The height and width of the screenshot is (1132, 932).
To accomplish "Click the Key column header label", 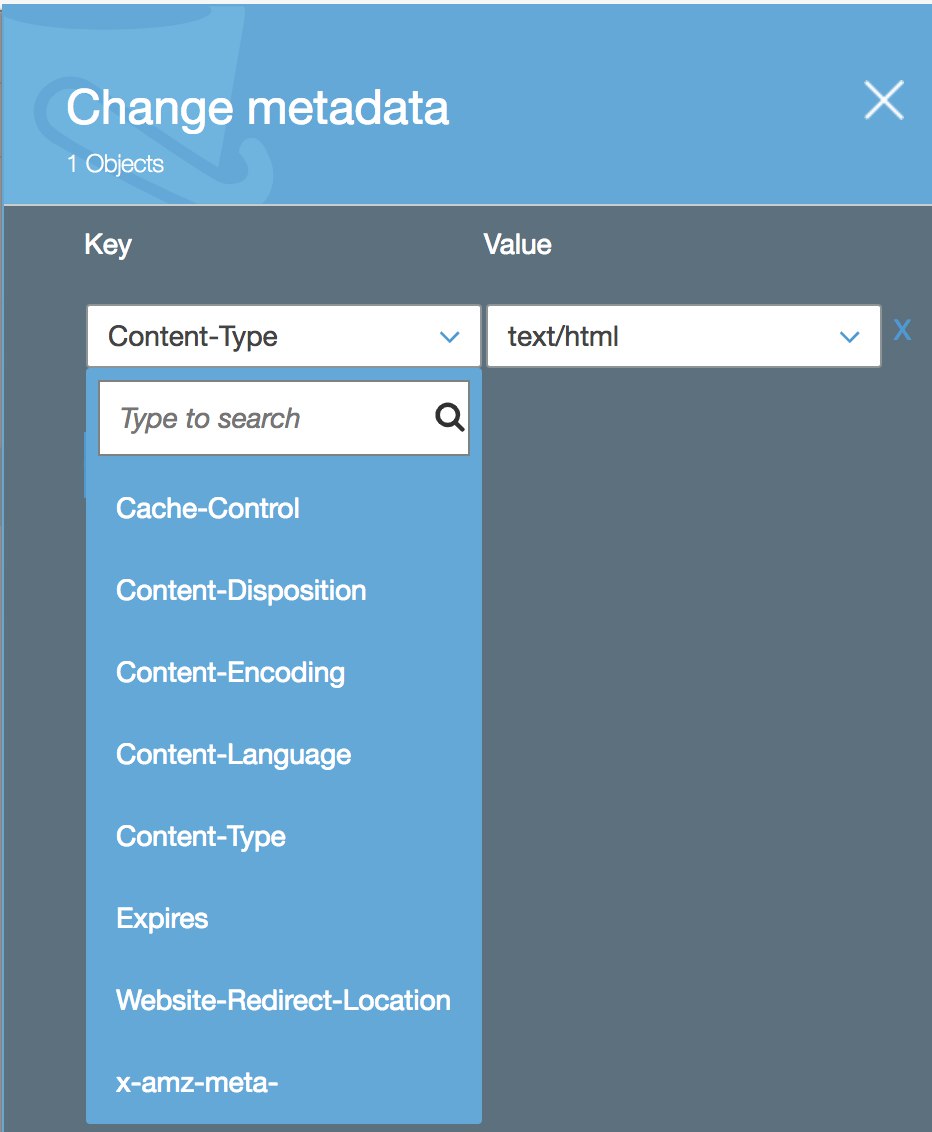I will coord(108,245).
